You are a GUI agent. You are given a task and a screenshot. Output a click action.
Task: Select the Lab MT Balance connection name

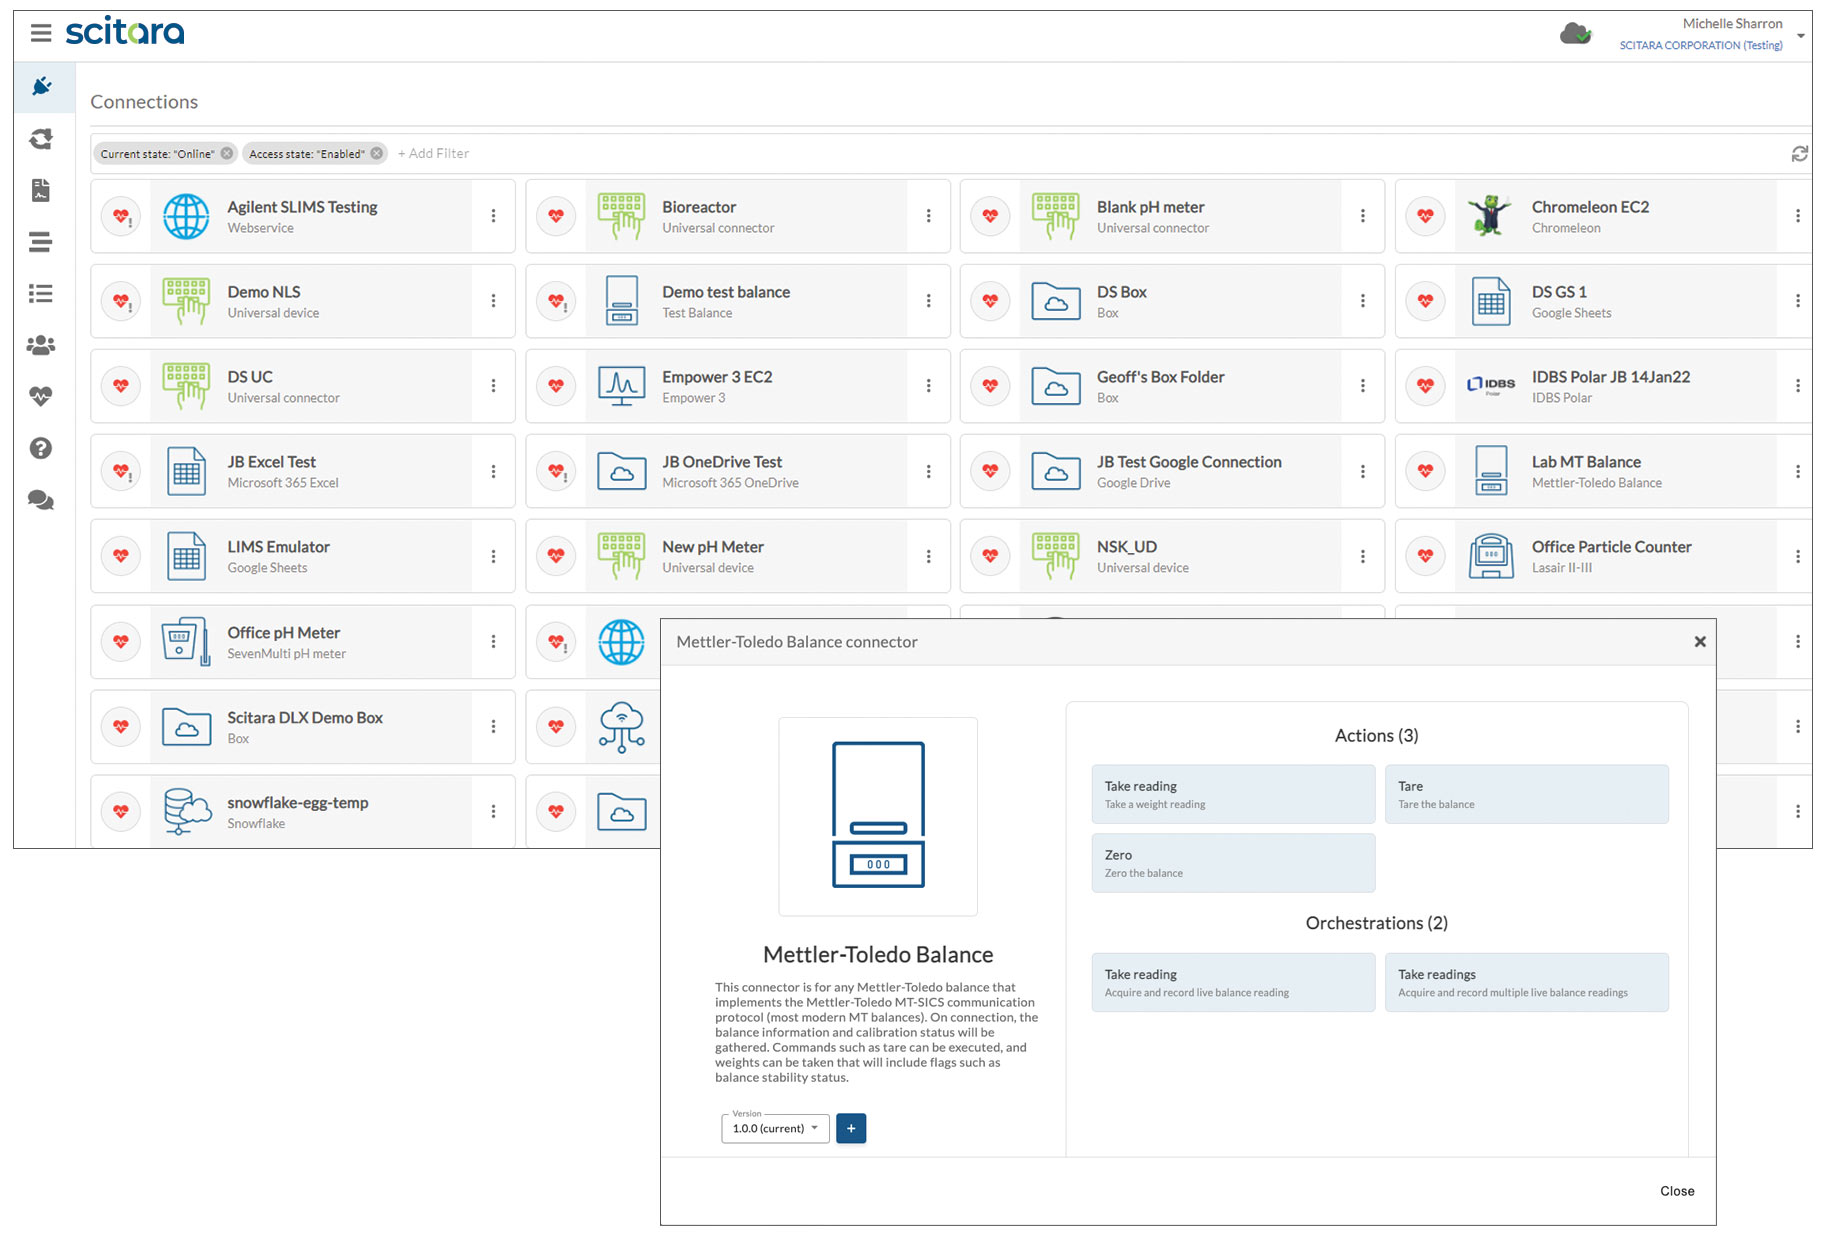(x=1586, y=462)
